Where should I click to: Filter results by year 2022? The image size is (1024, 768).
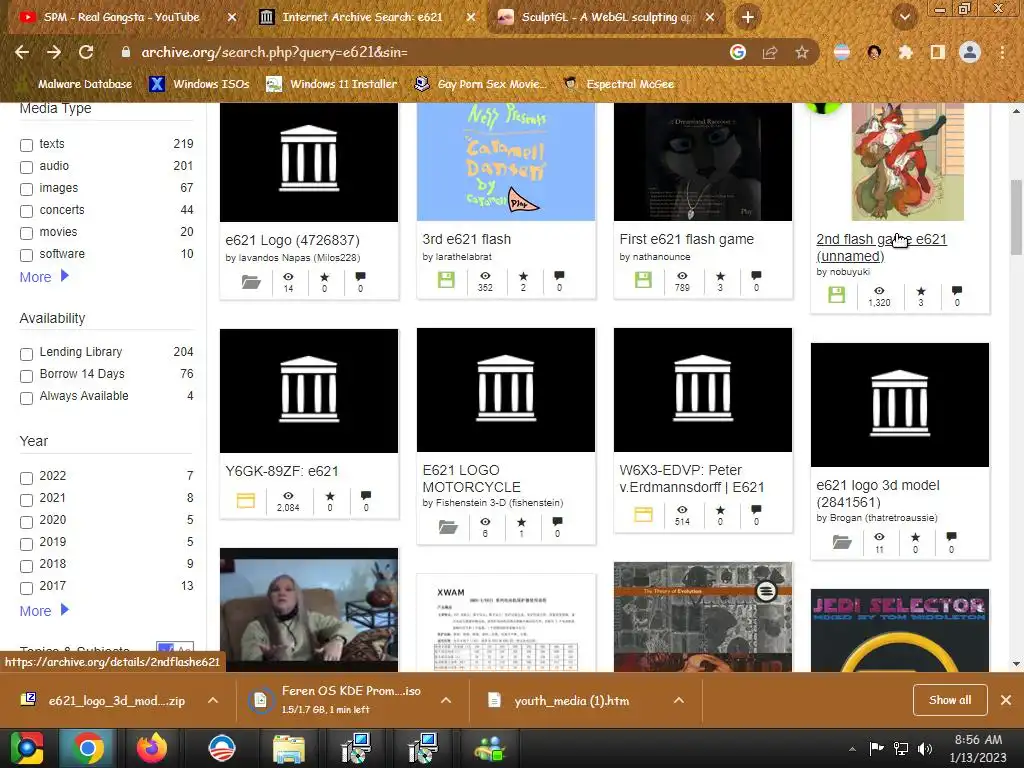tap(26, 478)
